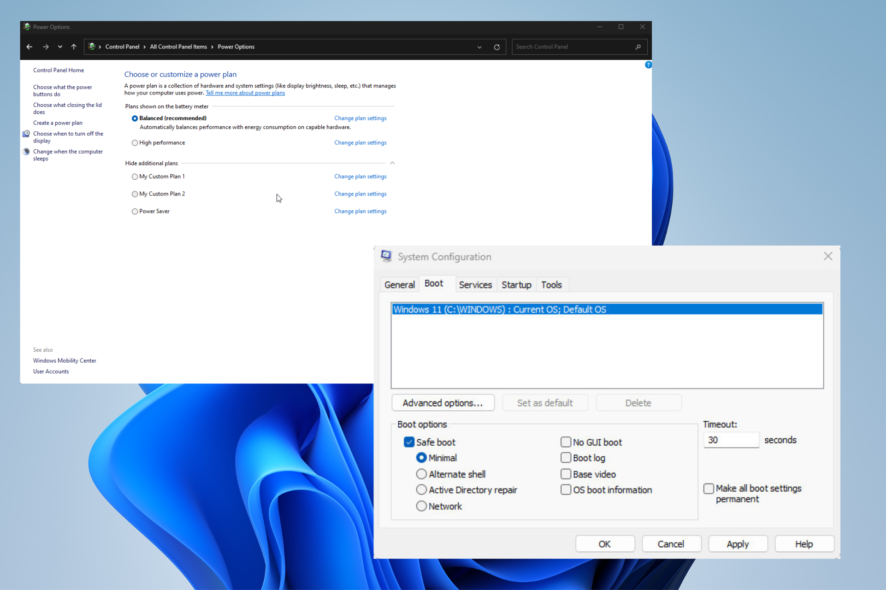Click the magnifier icon in Search Control Panel
Image resolution: width=886 pixels, height=590 pixels.
(638, 47)
